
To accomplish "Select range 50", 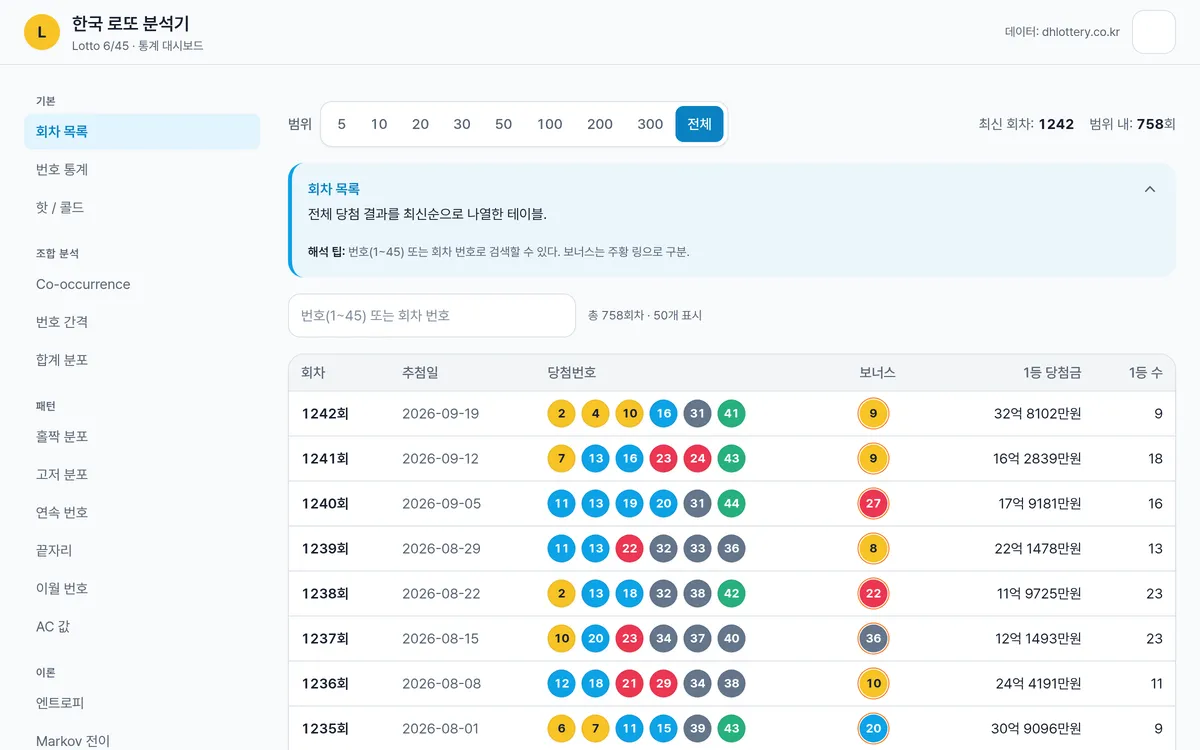I will click(503, 124).
